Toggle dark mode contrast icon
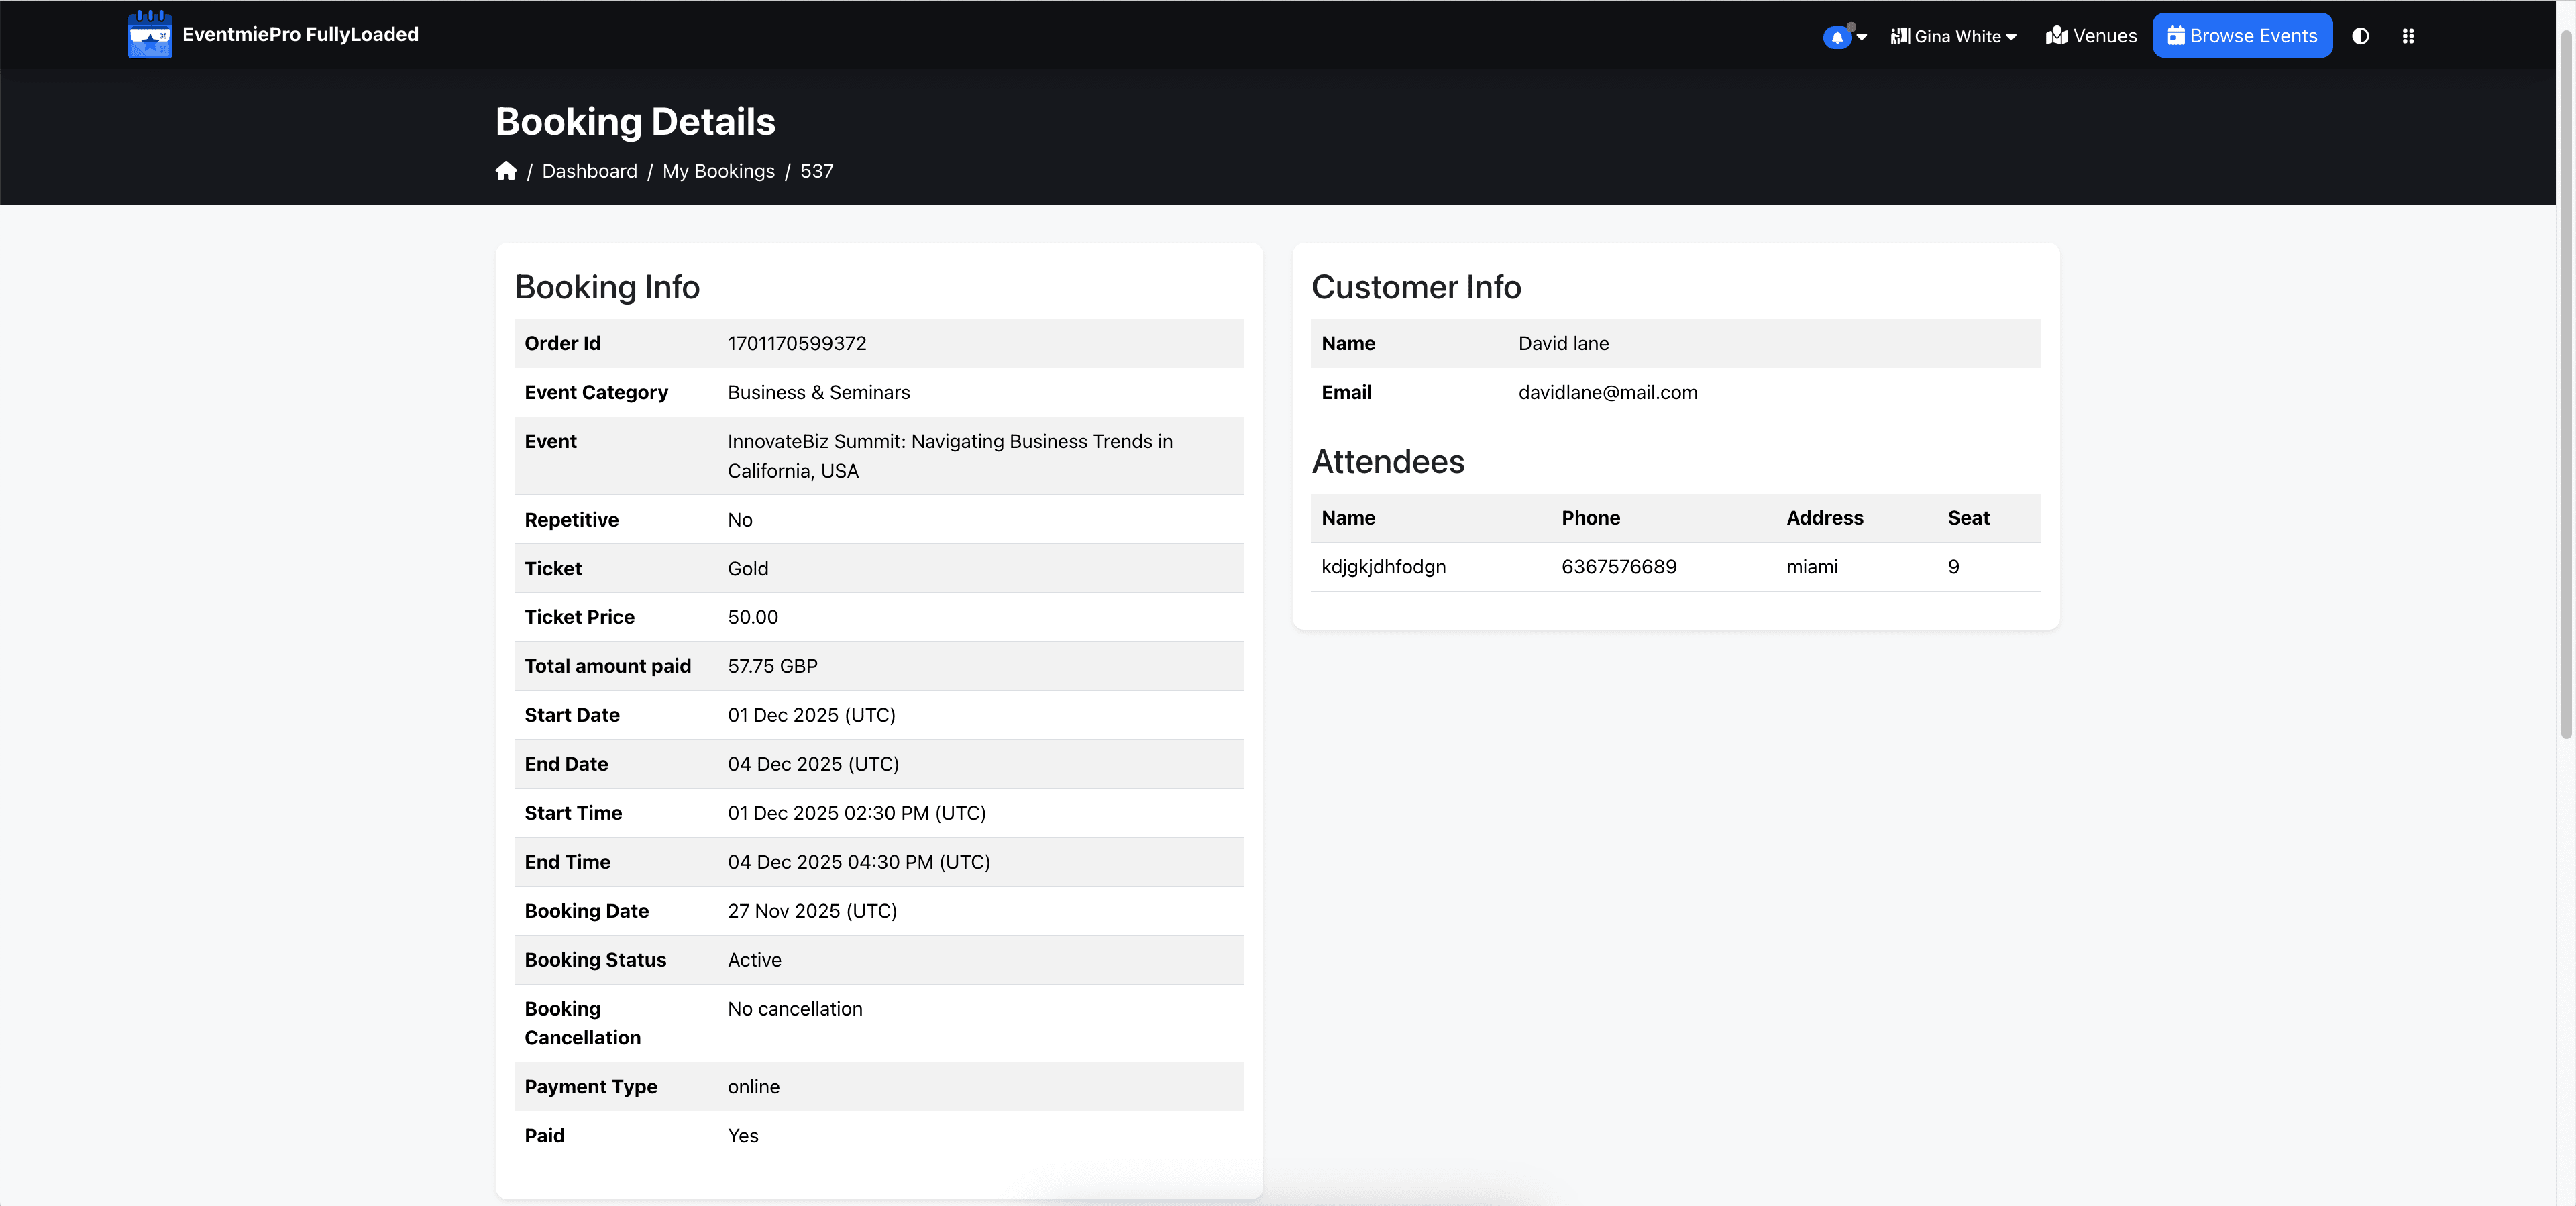 pyautogui.click(x=2360, y=36)
